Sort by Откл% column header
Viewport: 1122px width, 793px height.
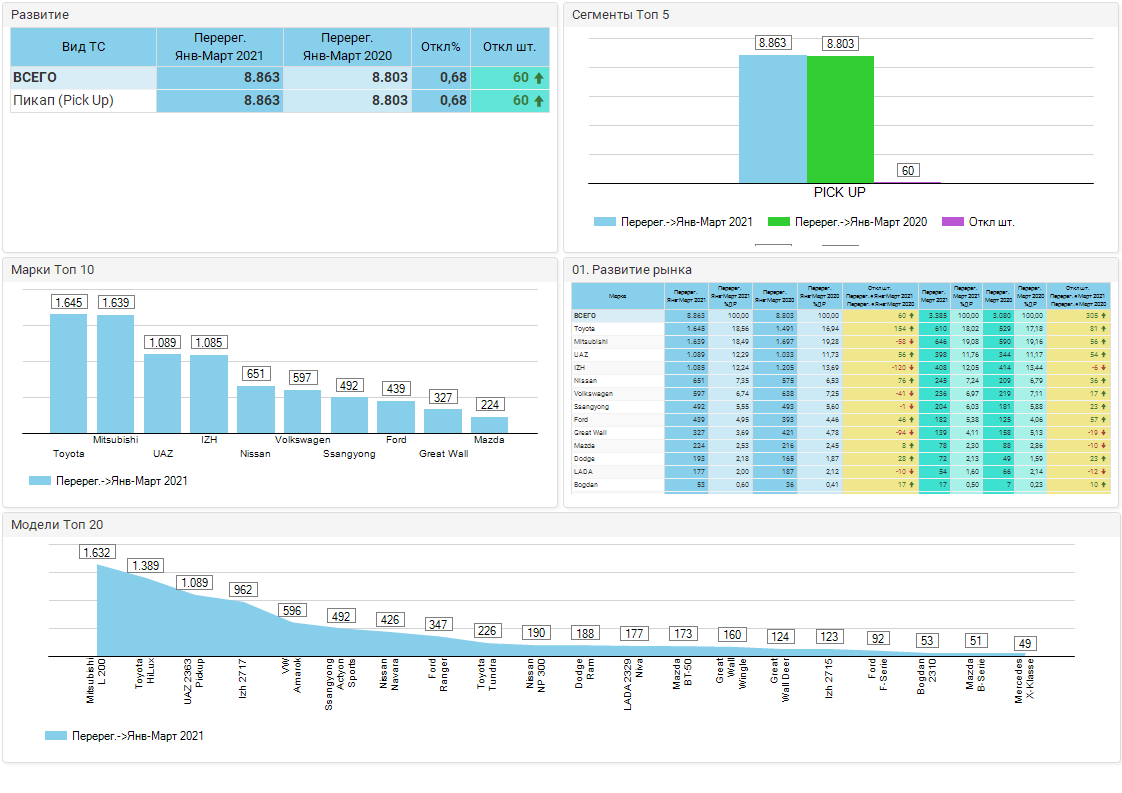coord(440,47)
